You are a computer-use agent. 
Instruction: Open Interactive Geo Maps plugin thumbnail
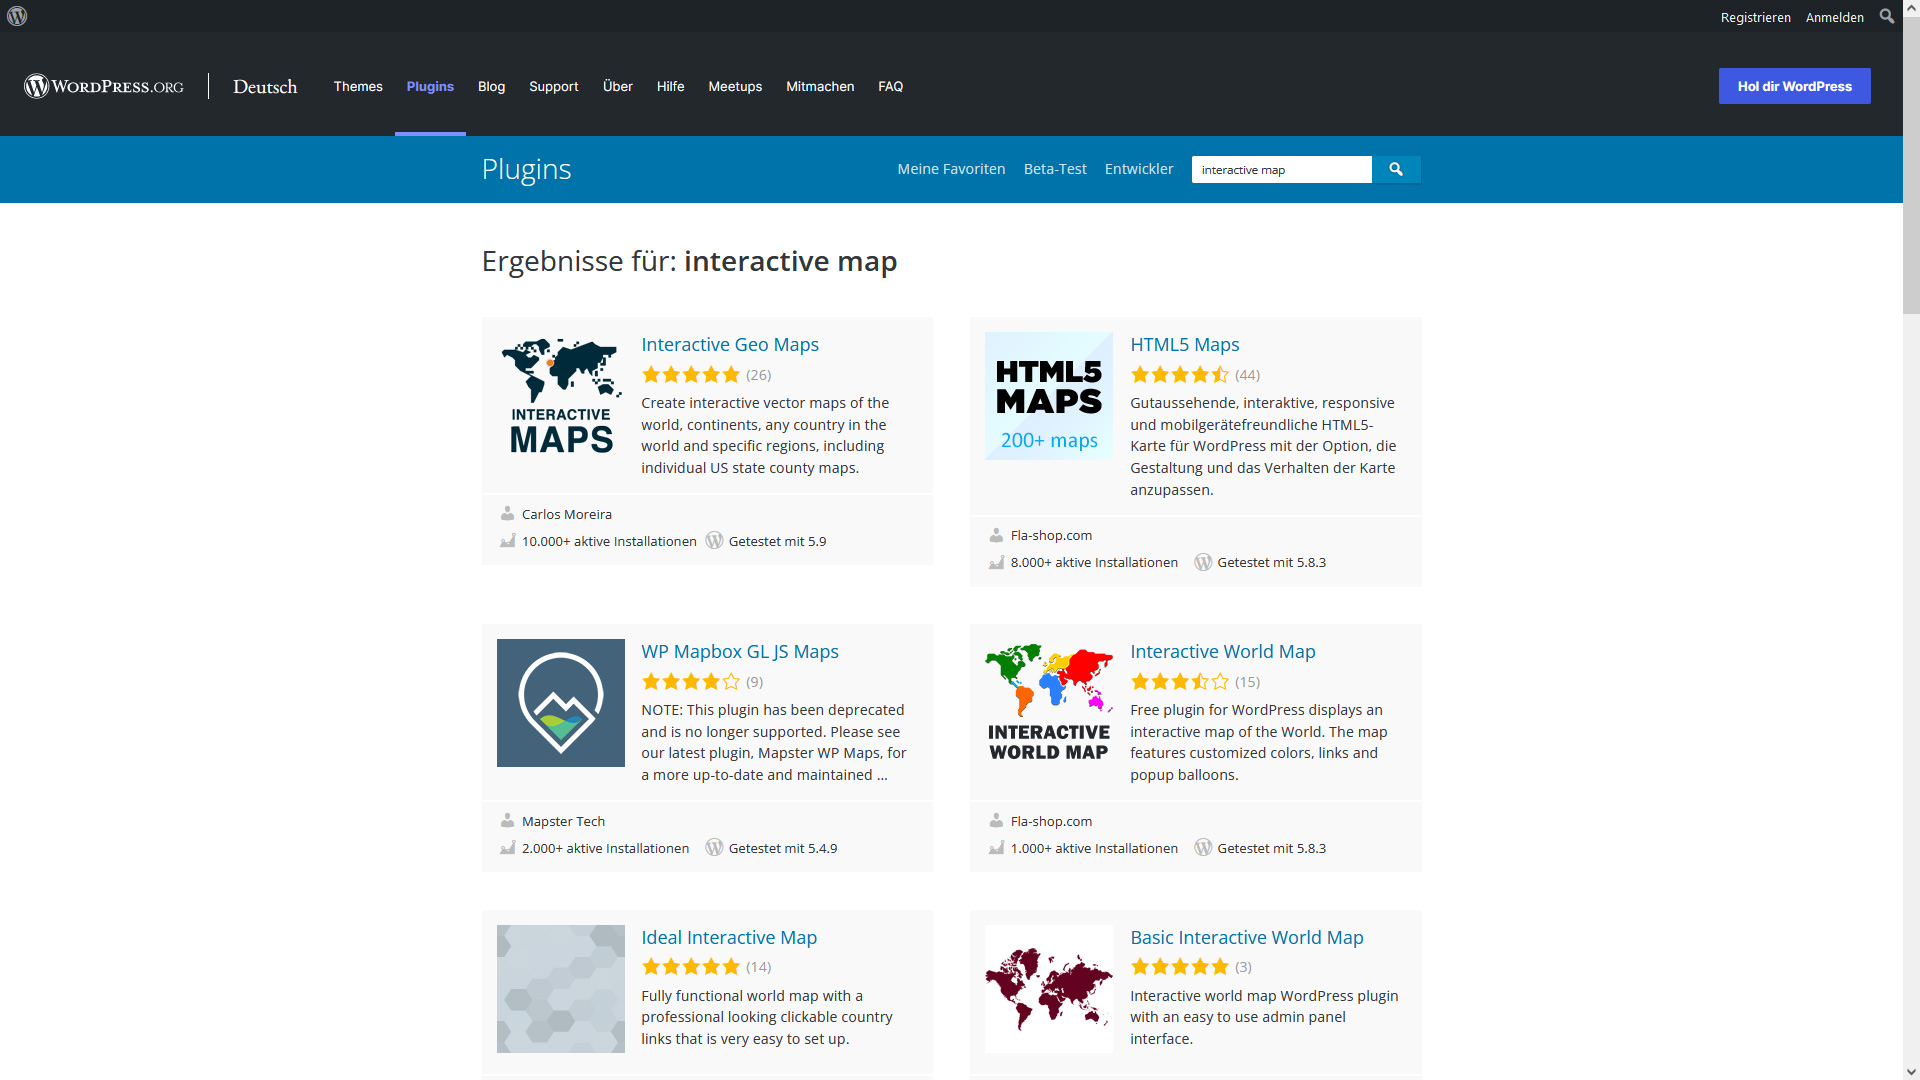(x=561, y=396)
